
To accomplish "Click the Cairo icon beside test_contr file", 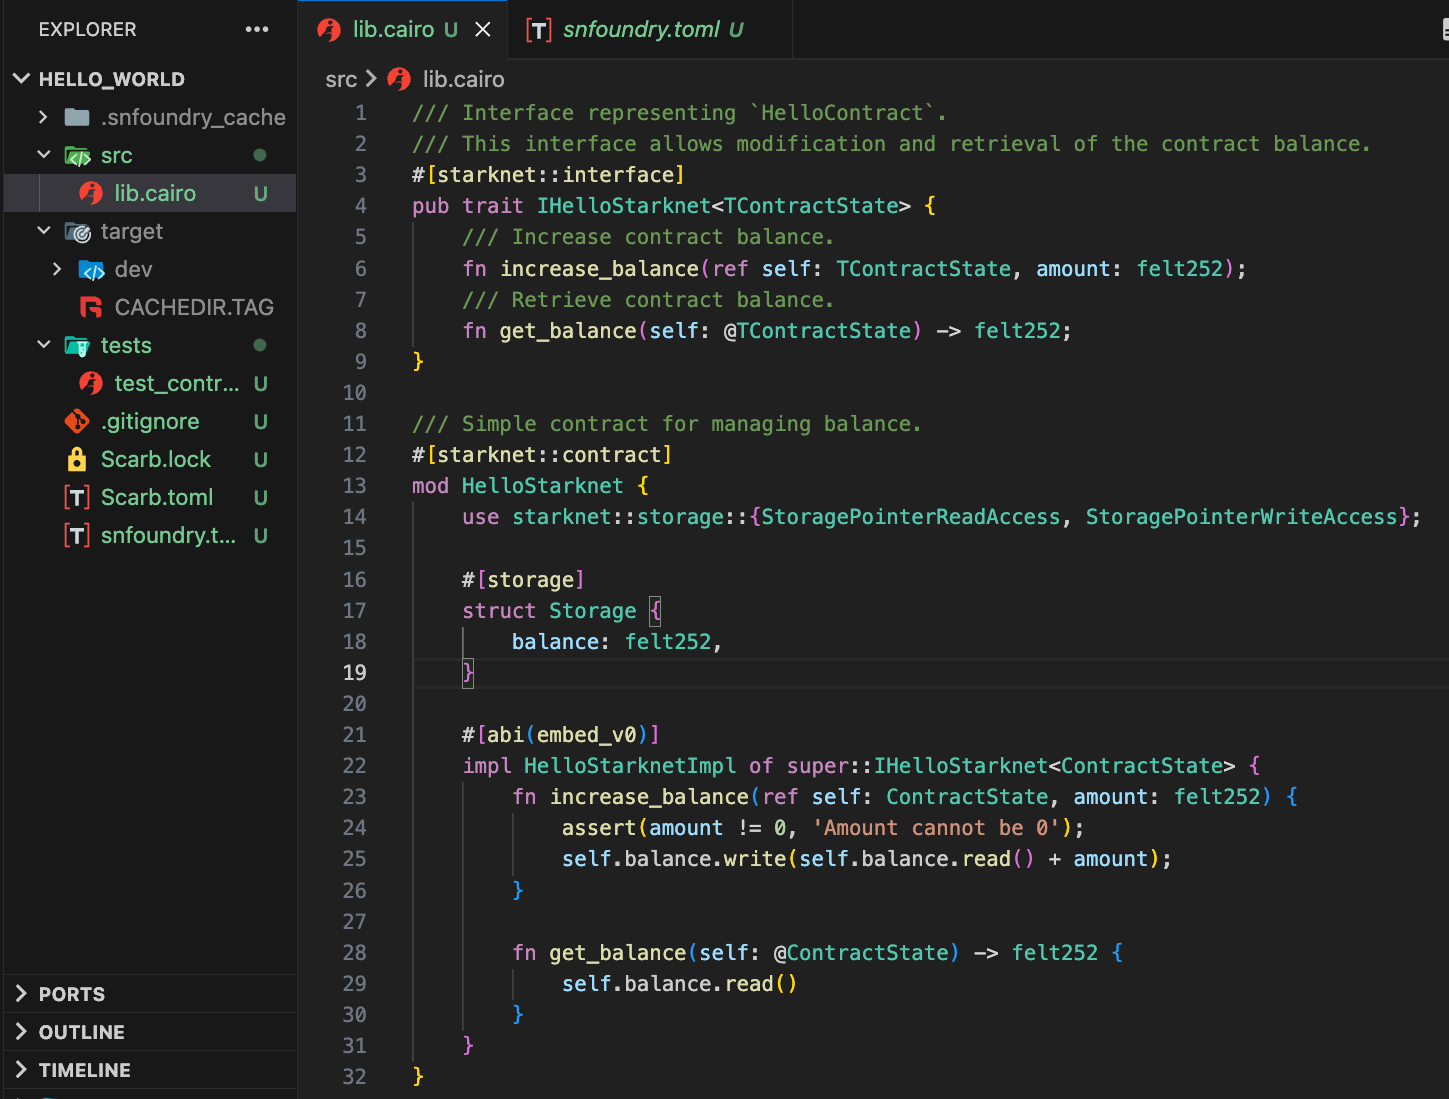I will click(x=91, y=383).
